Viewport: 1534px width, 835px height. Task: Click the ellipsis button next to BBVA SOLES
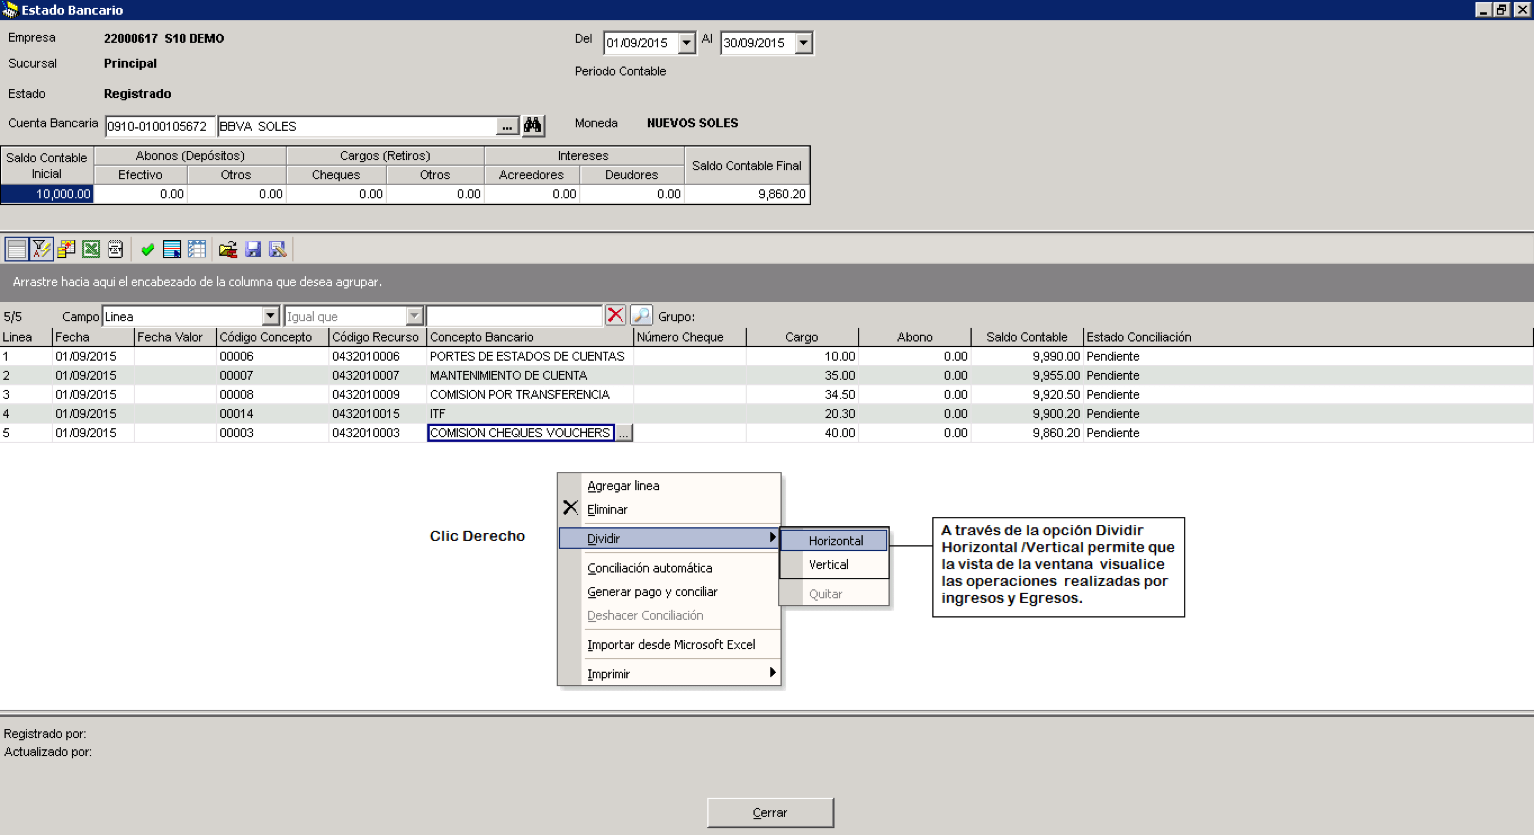click(508, 126)
